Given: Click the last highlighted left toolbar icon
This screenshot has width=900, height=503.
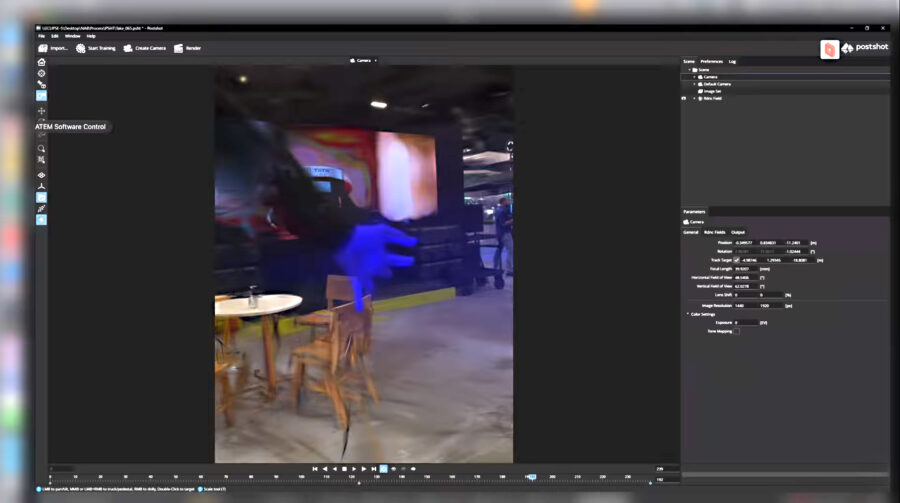Looking at the screenshot, I should tap(41, 220).
